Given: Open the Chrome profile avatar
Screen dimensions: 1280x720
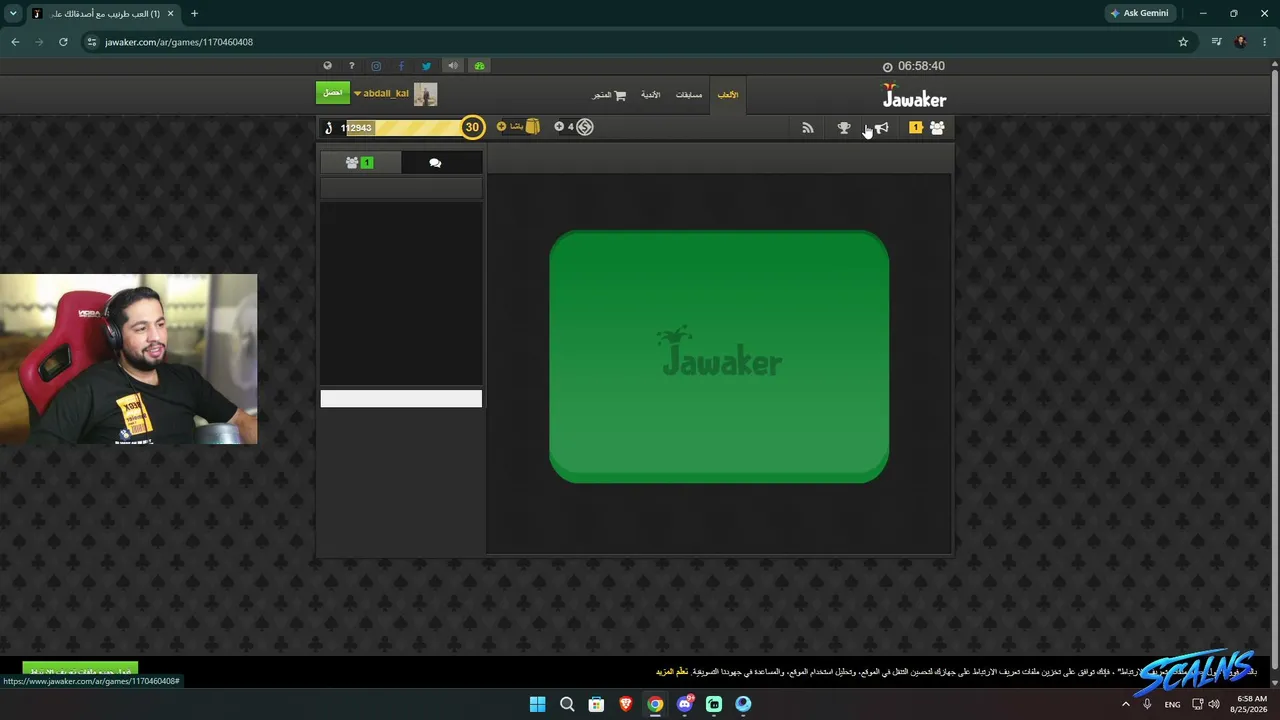Looking at the screenshot, I should pos(1241,42).
